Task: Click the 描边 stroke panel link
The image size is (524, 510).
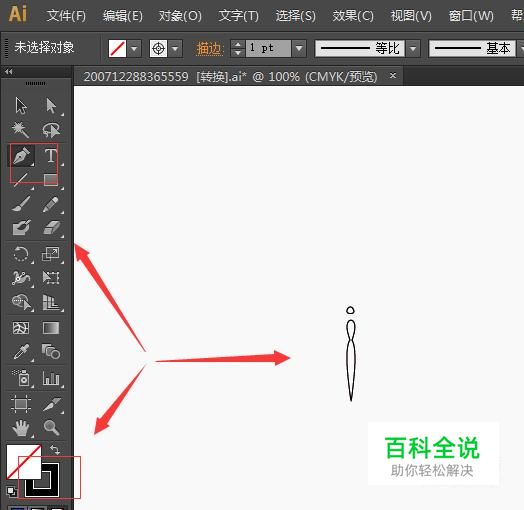Action: click(x=209, y=49)
